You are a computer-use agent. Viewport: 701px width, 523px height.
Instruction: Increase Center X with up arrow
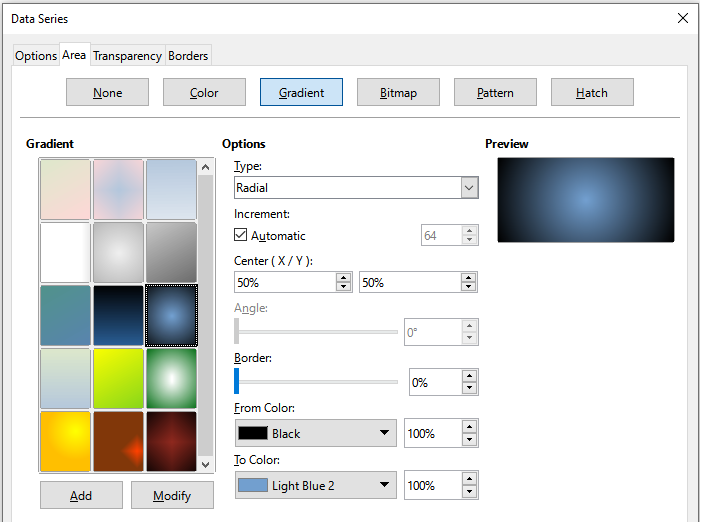[x=343, y=278]
